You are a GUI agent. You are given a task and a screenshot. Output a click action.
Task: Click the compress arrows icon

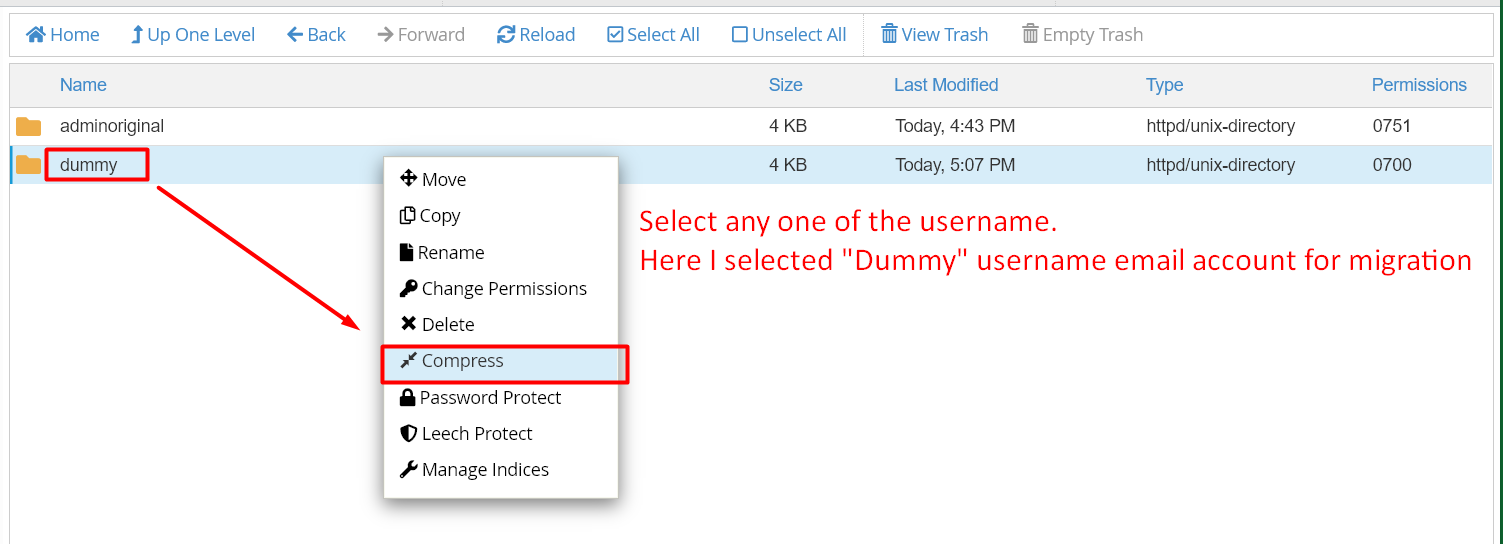point(408,361)
